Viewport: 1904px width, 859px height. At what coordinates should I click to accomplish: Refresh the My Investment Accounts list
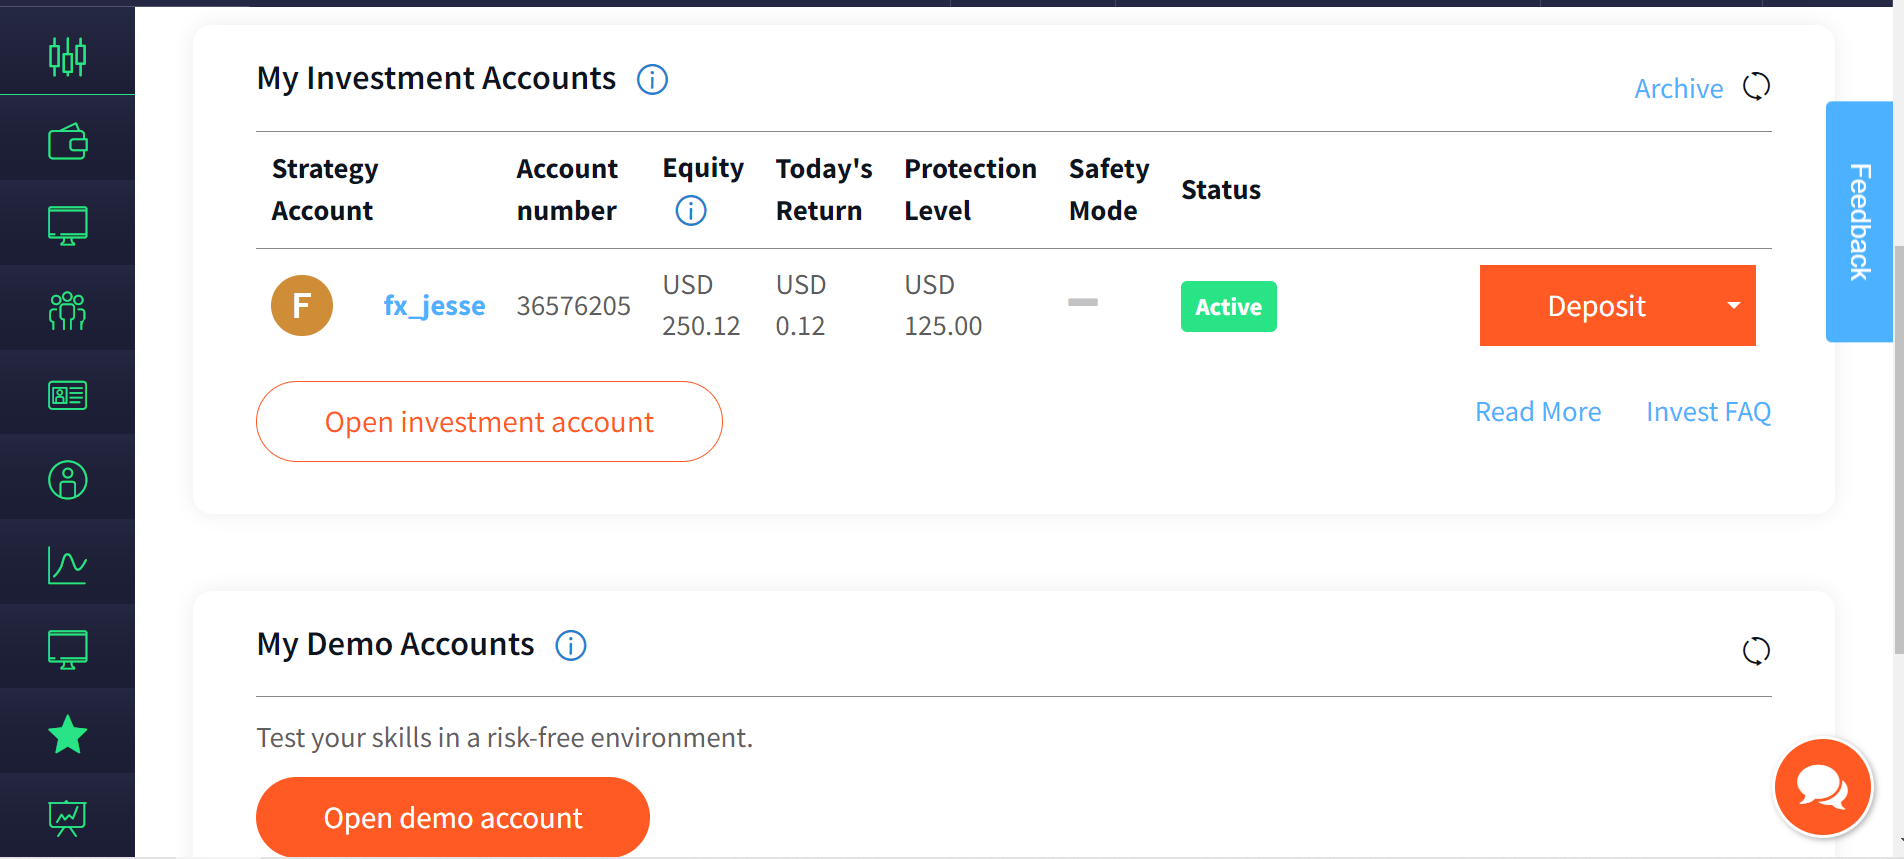tap(1756, 87)
